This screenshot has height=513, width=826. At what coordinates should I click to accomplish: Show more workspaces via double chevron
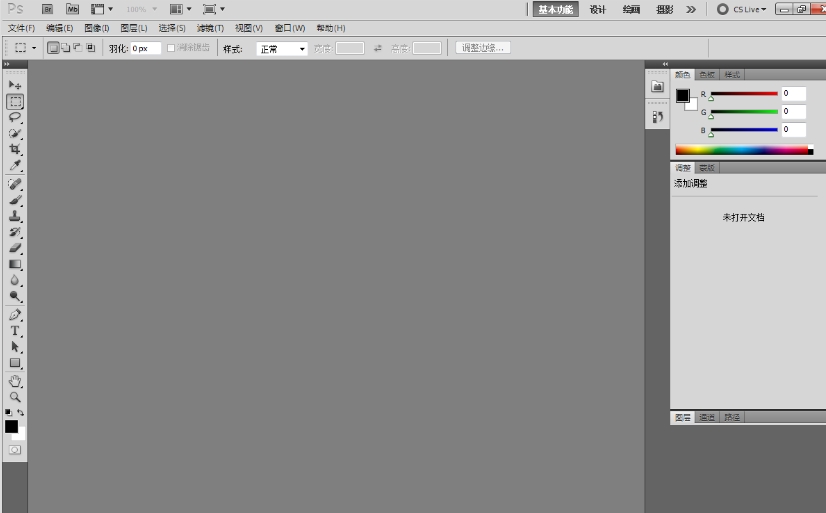[691, 9]
